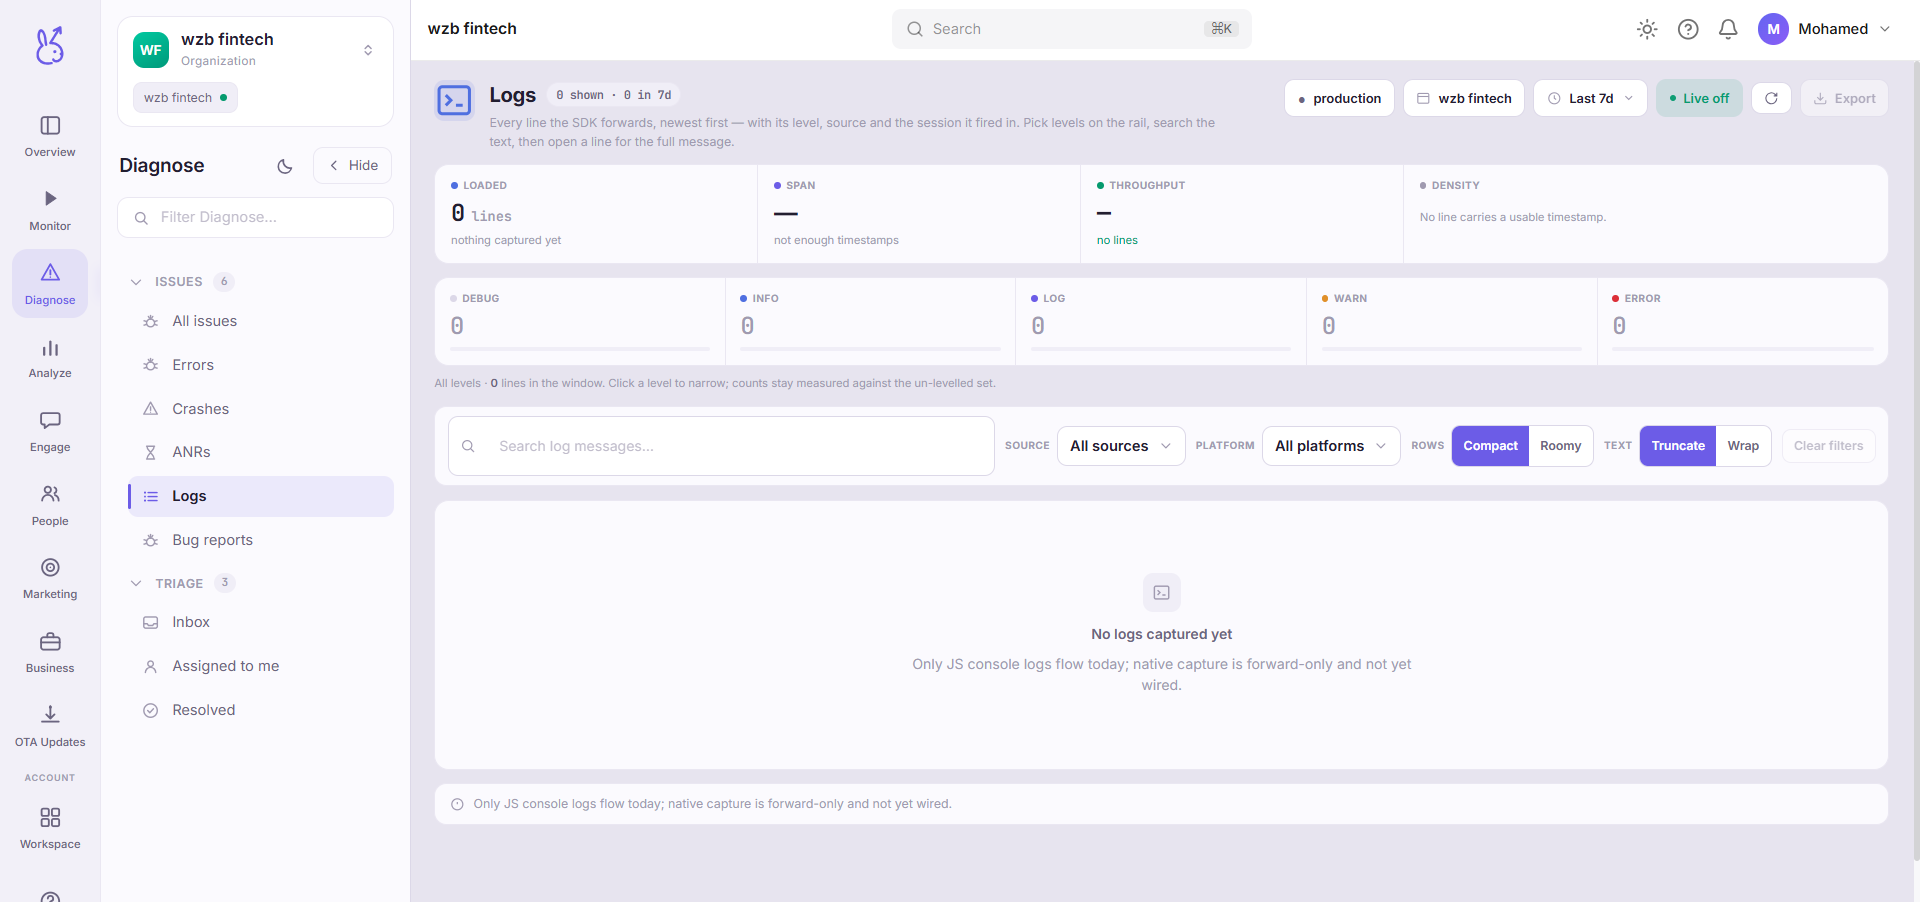Open the Analyze section

tap(50, 359)
